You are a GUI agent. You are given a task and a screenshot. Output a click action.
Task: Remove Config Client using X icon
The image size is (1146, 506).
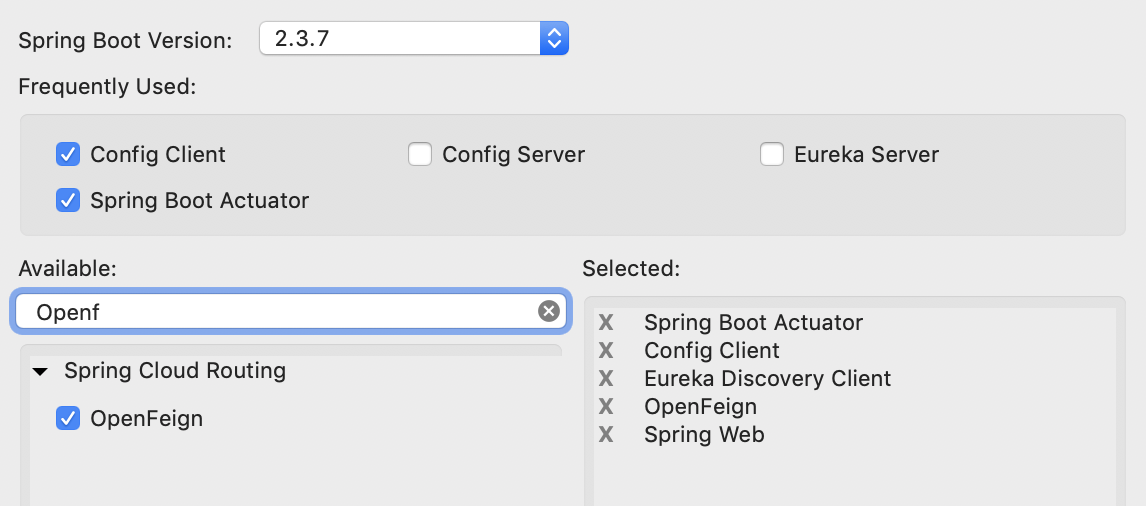coord(605,351)
